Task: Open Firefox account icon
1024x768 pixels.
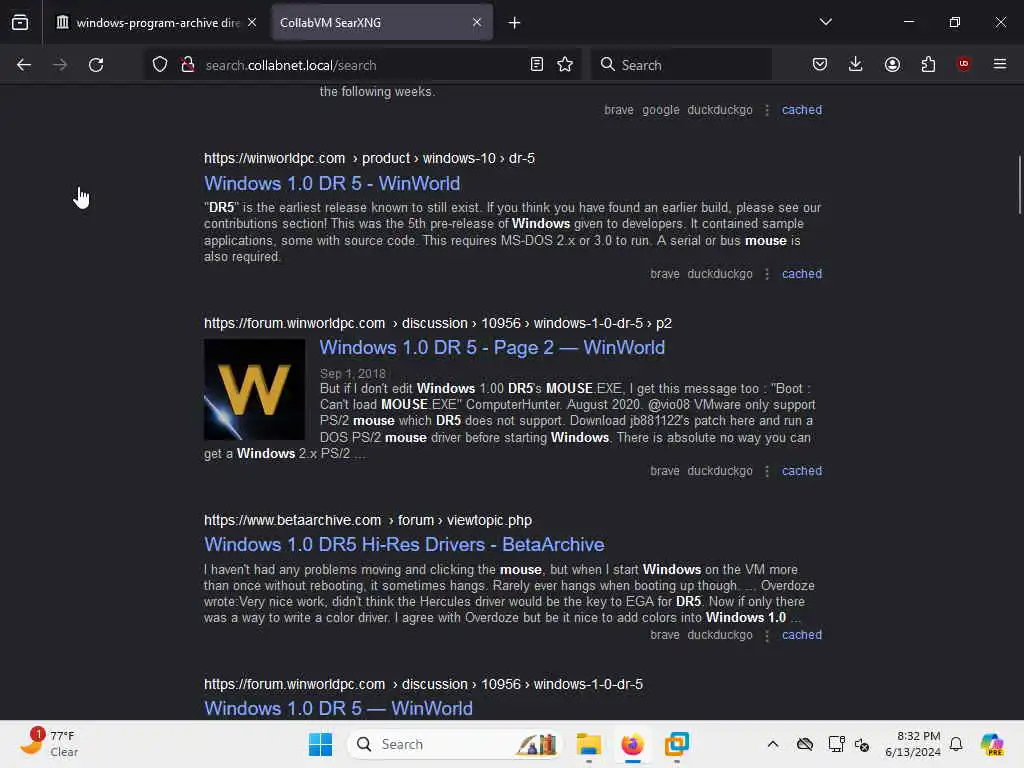Action: pyautogui.click(x=892, y=65)
